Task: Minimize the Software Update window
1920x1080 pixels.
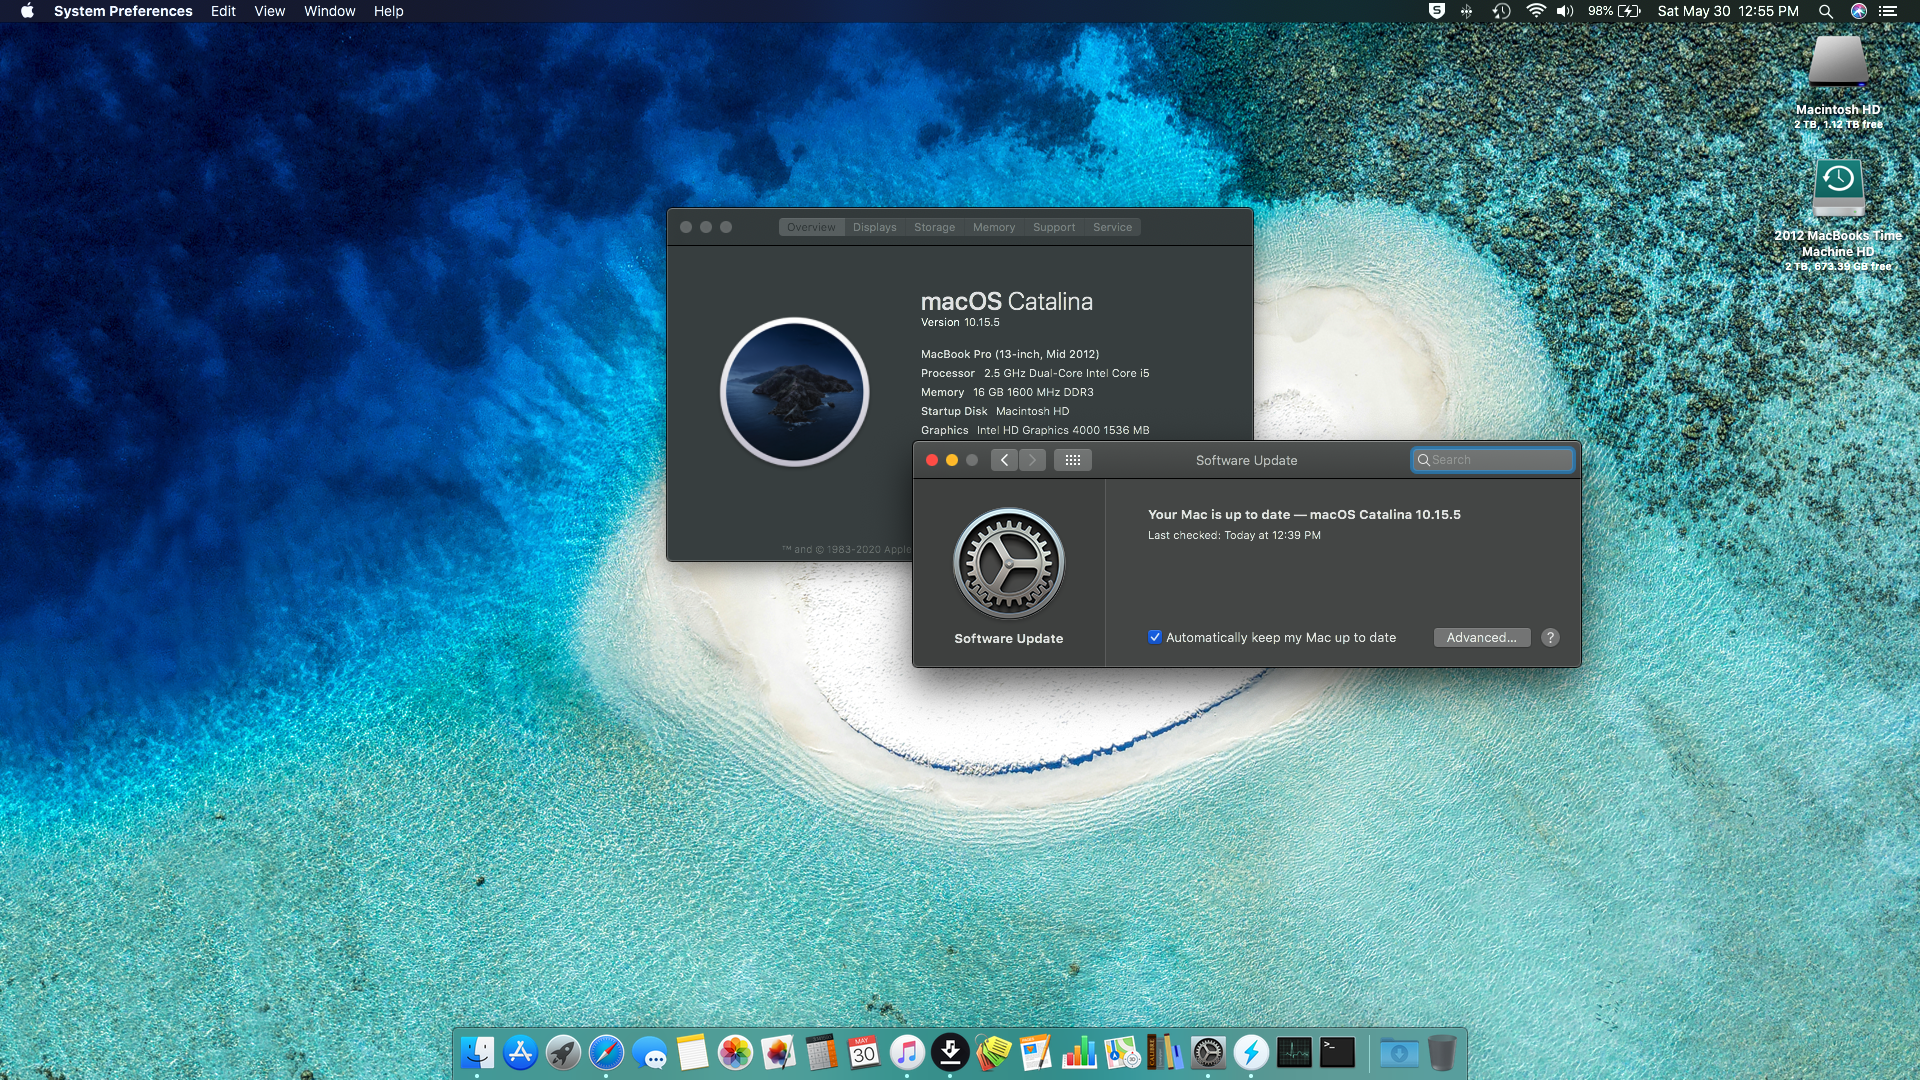Action: tap(952, 460)
